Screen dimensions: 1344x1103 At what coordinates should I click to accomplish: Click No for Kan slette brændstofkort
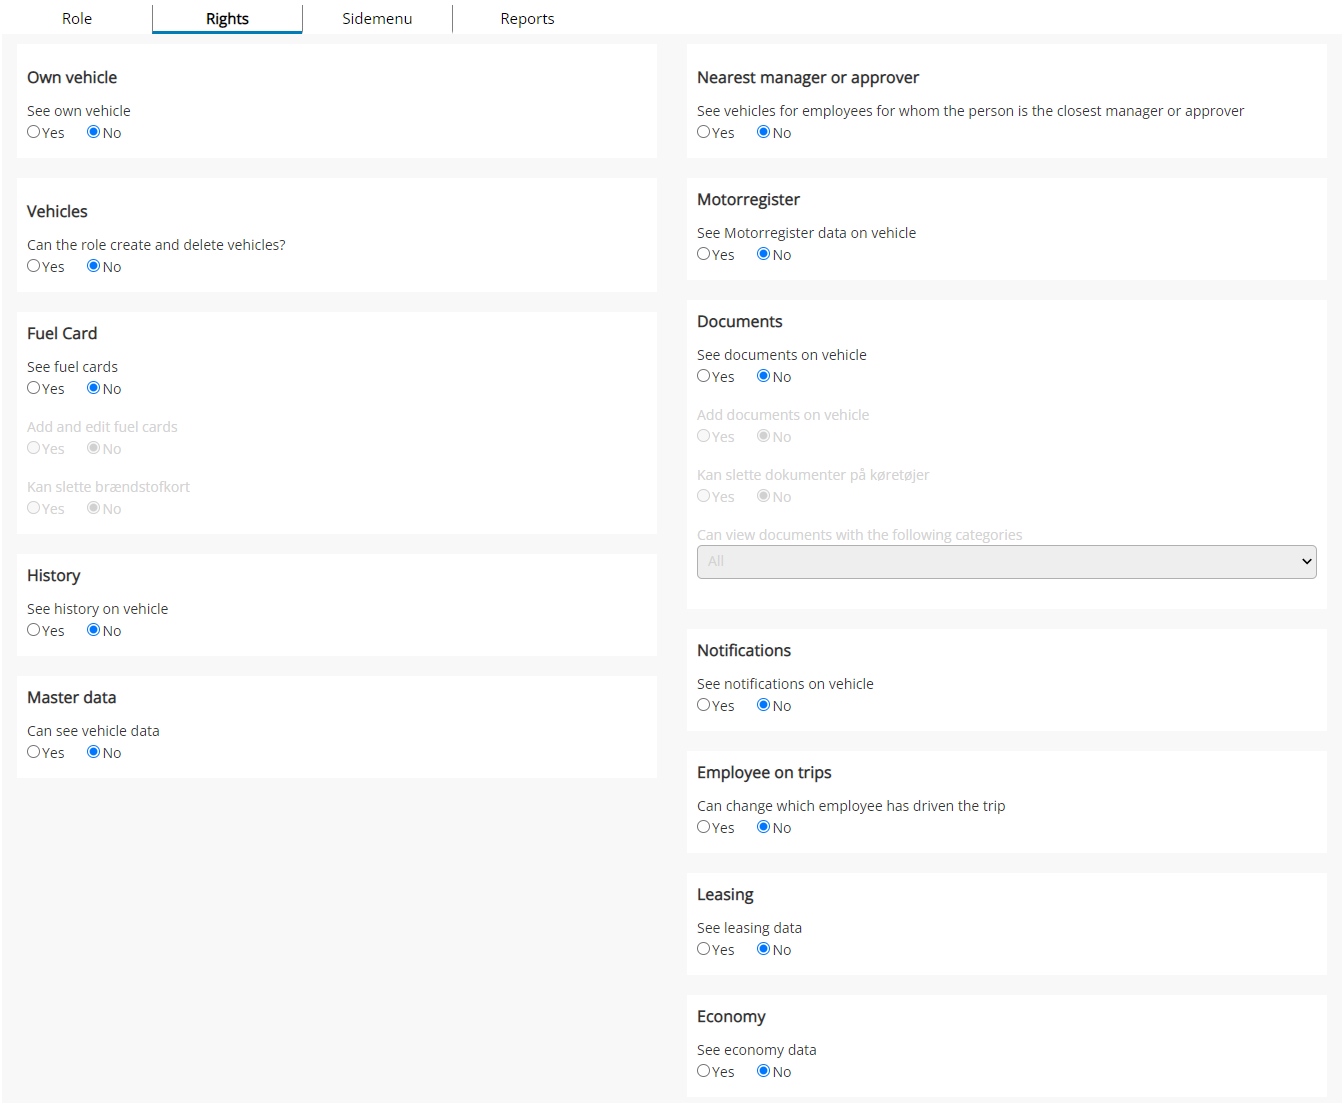94,508
